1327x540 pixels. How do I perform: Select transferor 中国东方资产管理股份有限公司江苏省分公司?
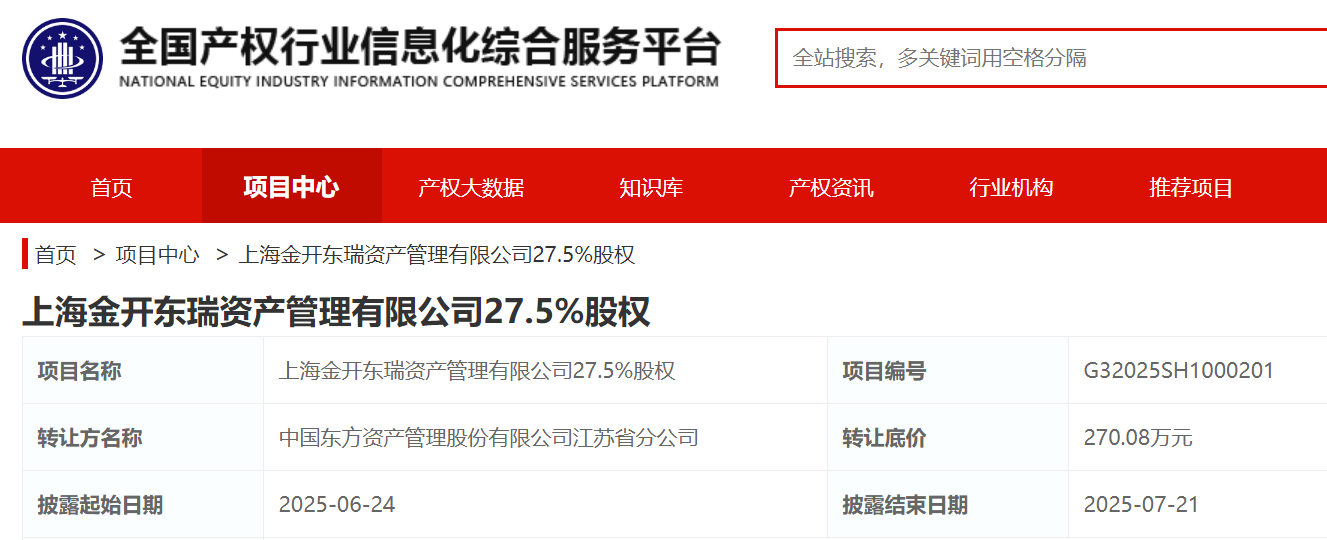coord(488,438)
